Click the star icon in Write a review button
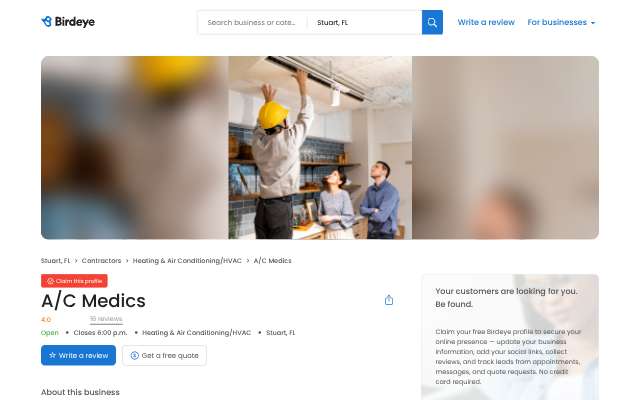 point(52,355)
